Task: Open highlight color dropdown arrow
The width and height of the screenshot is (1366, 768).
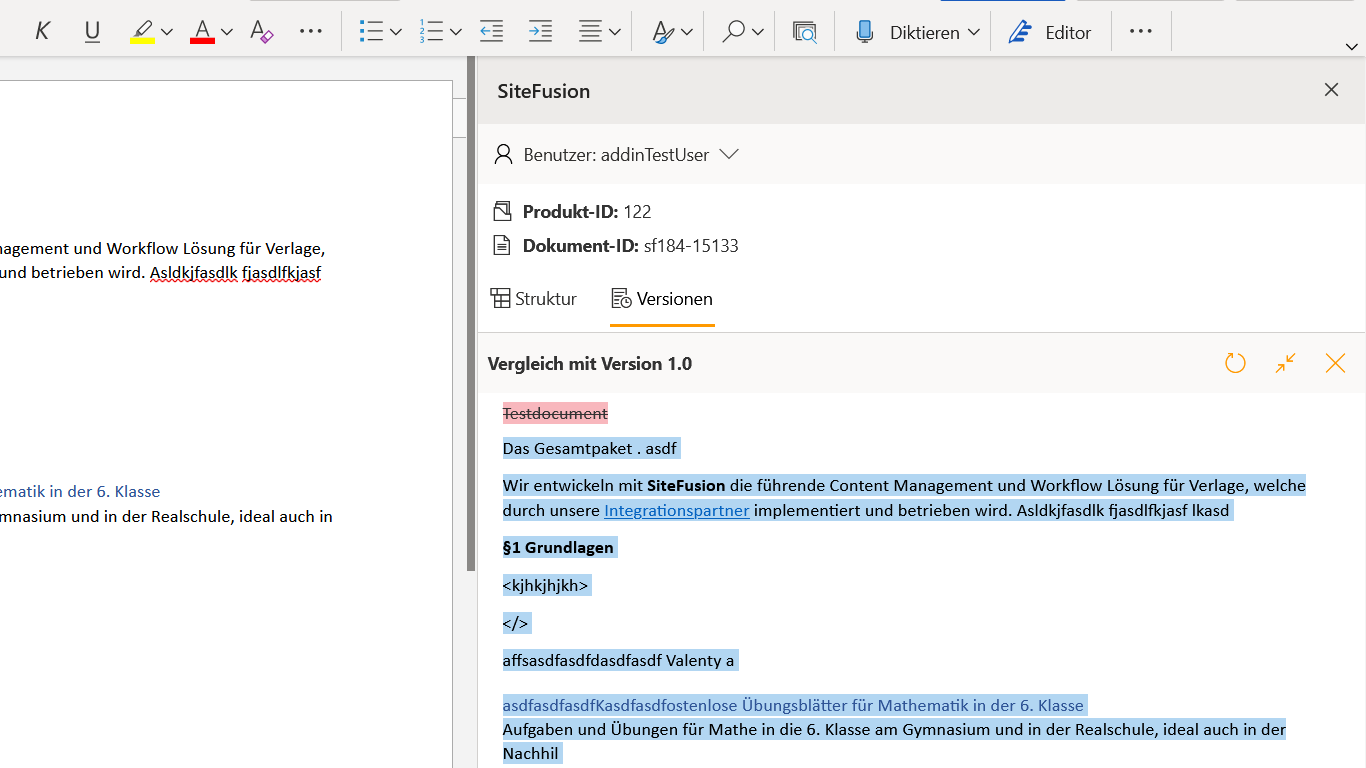Action: pos(167,32)
